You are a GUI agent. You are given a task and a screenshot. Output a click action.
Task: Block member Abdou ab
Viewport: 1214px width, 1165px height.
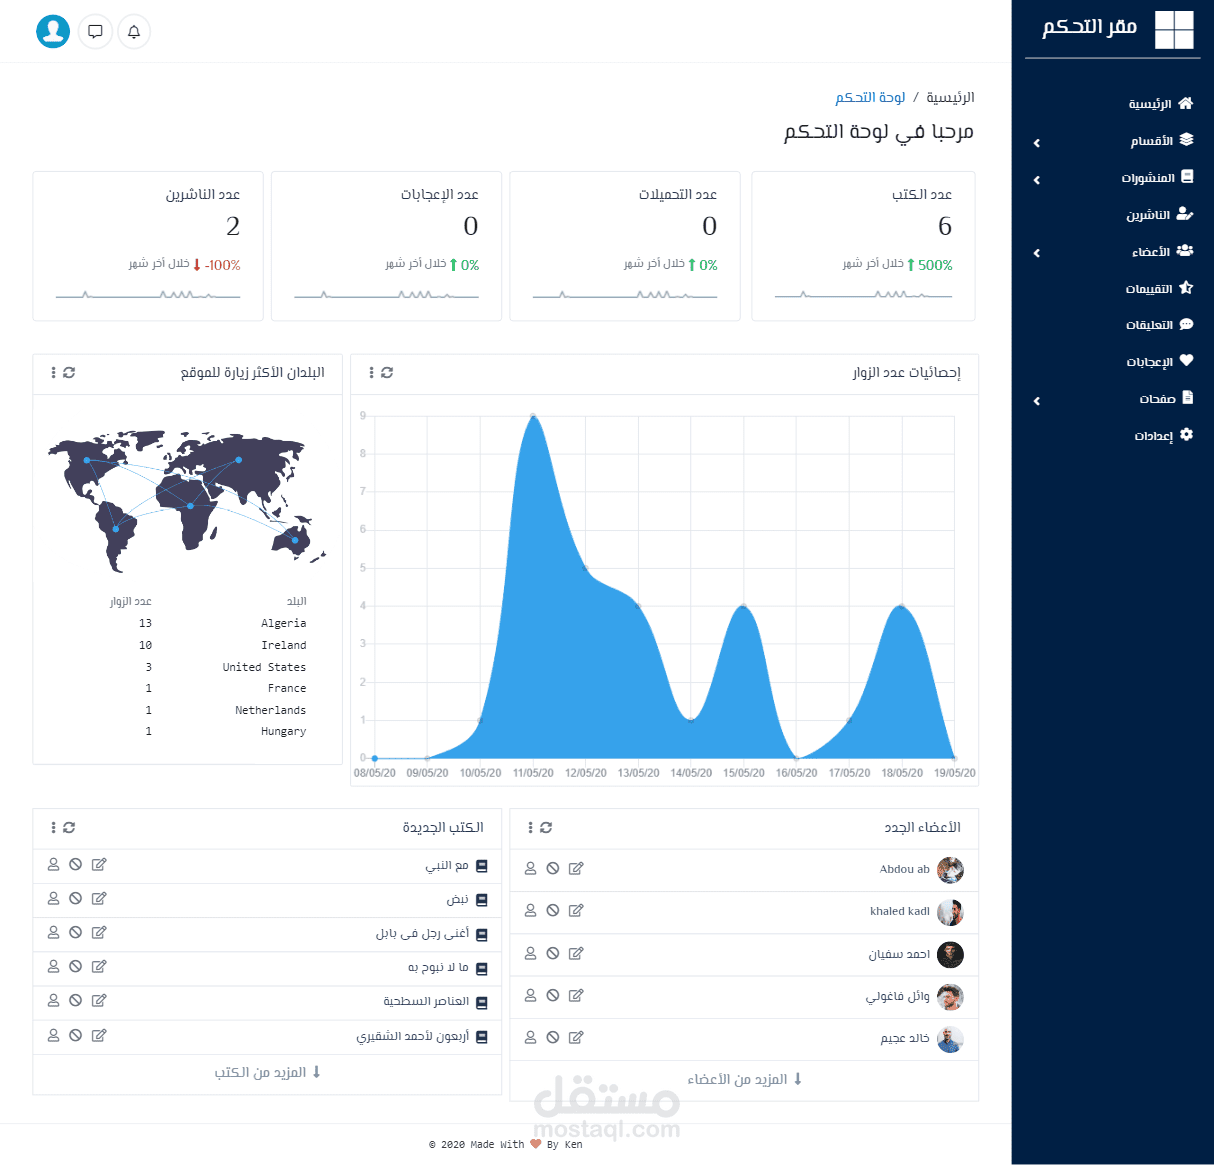(553, 869)
